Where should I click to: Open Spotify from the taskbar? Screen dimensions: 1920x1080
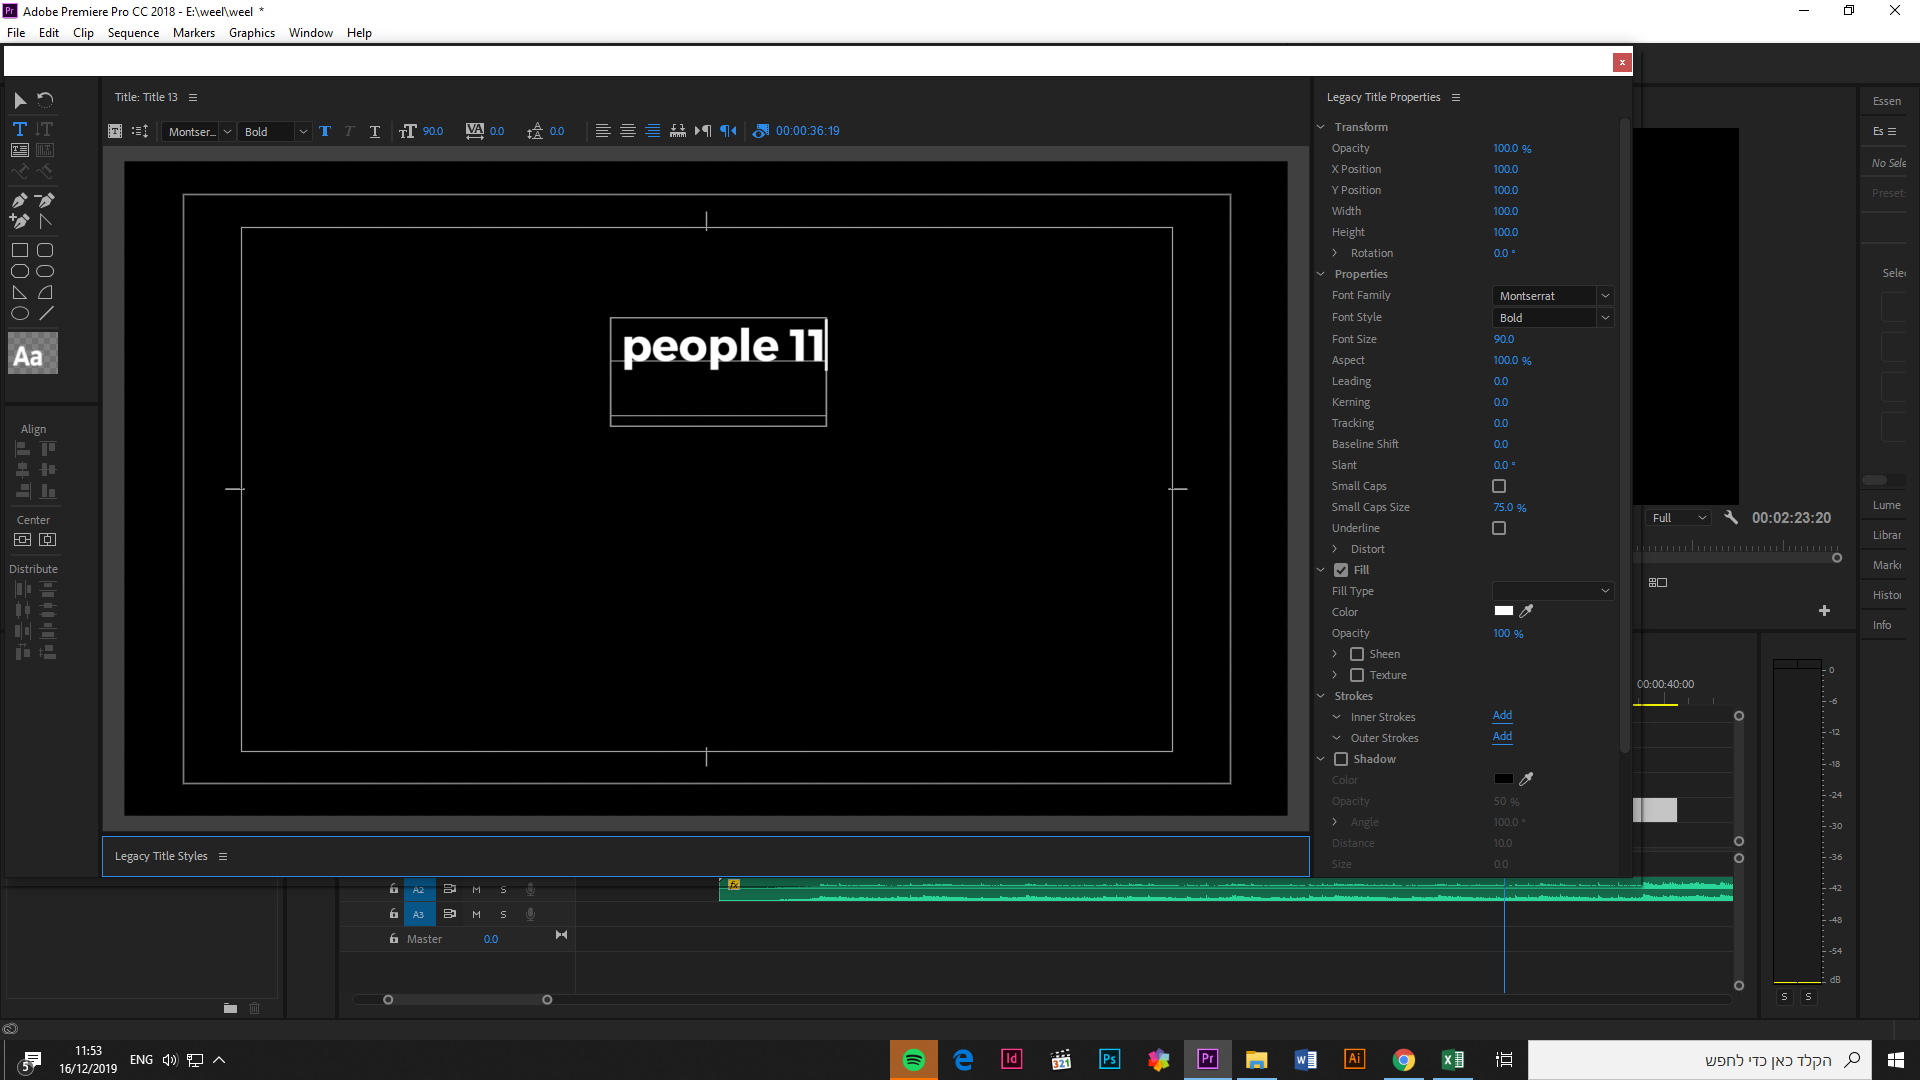(x=913, y=1060)
